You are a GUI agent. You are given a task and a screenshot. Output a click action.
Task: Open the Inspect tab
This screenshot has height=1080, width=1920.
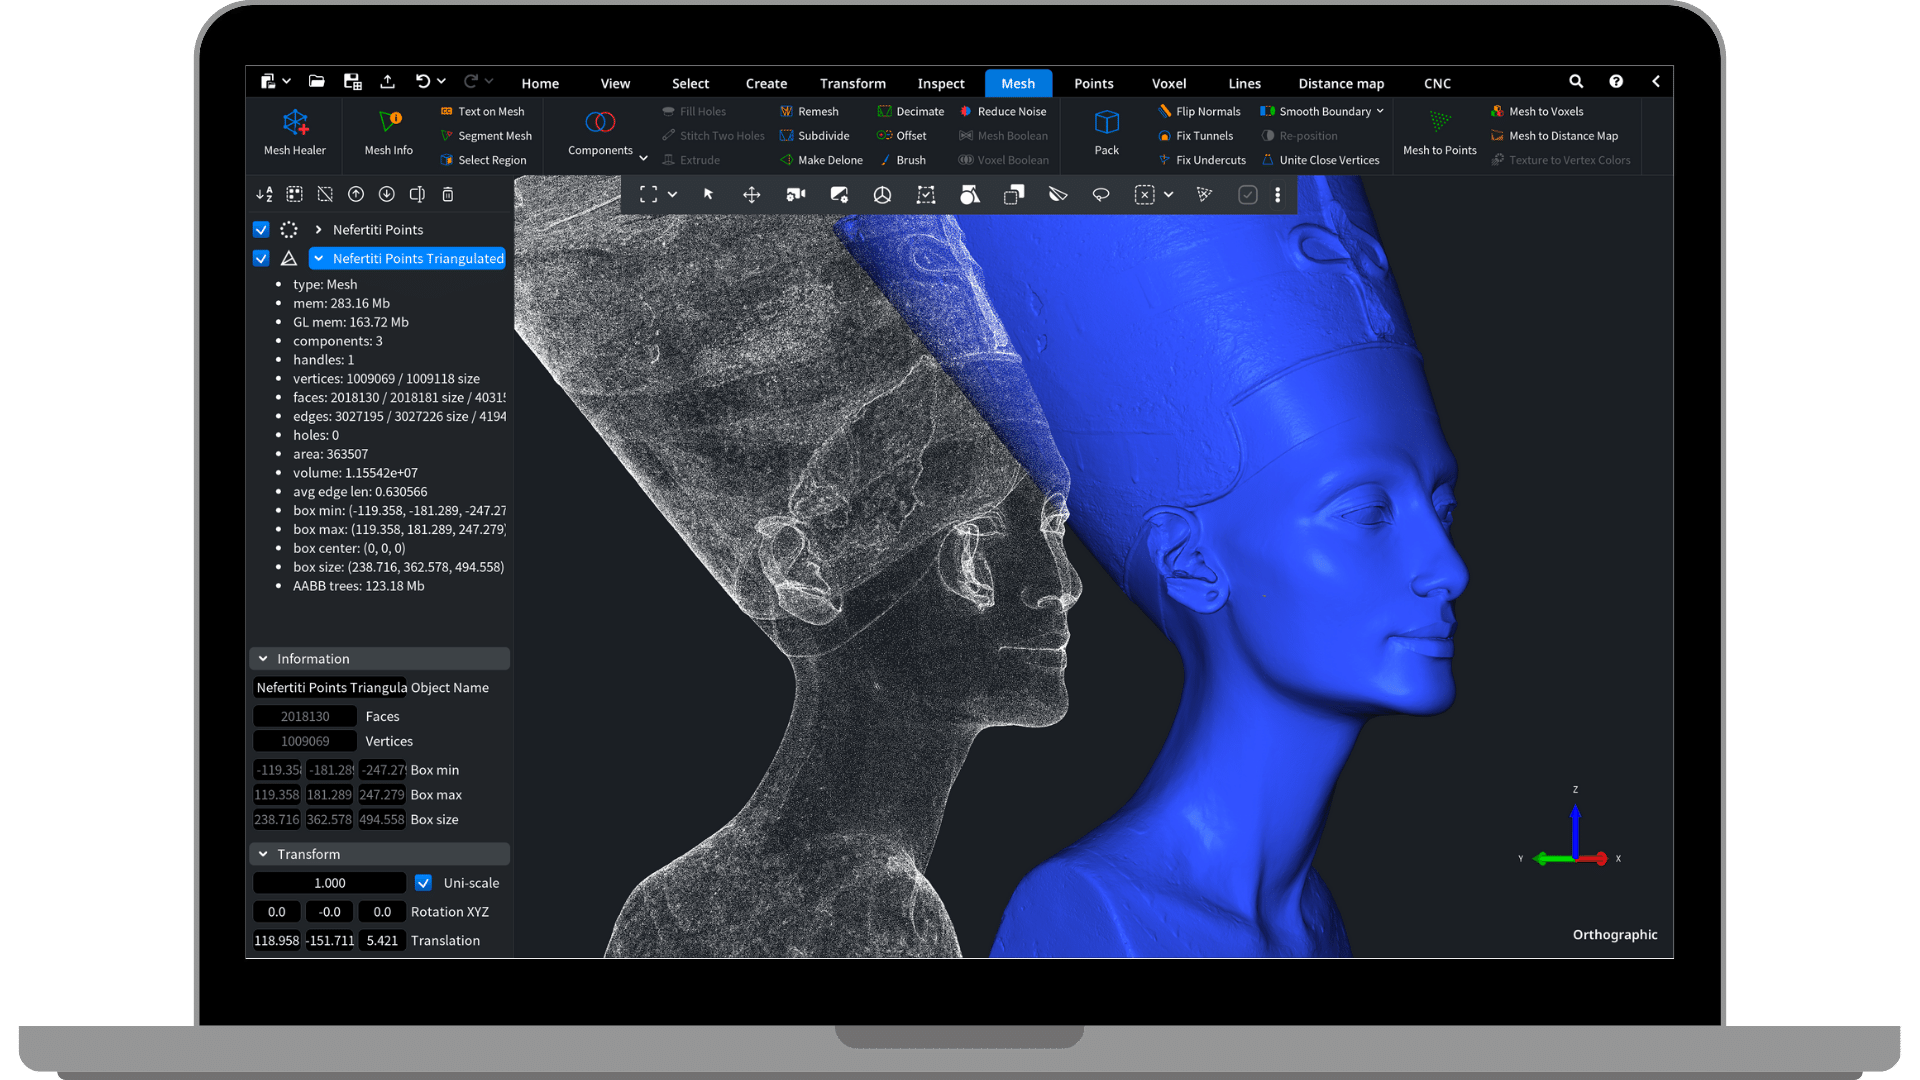coord(940,84)
